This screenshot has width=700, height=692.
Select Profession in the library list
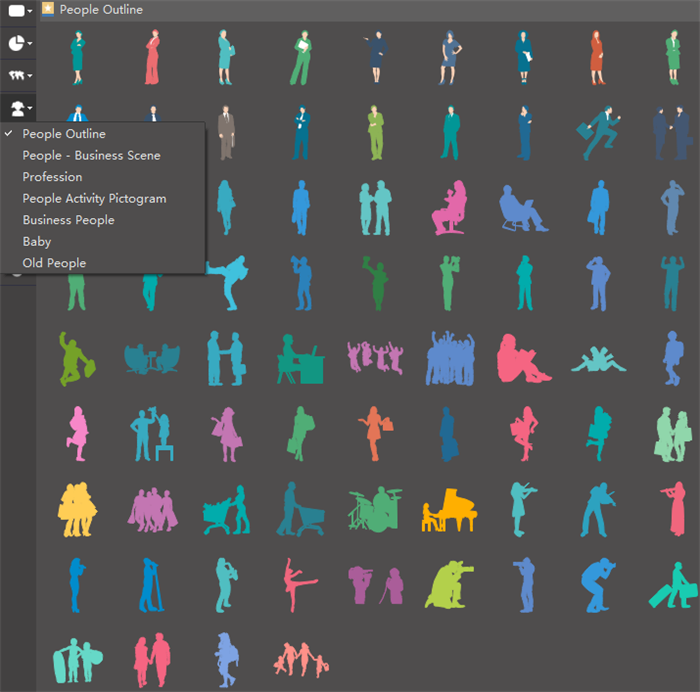(53, 177)
